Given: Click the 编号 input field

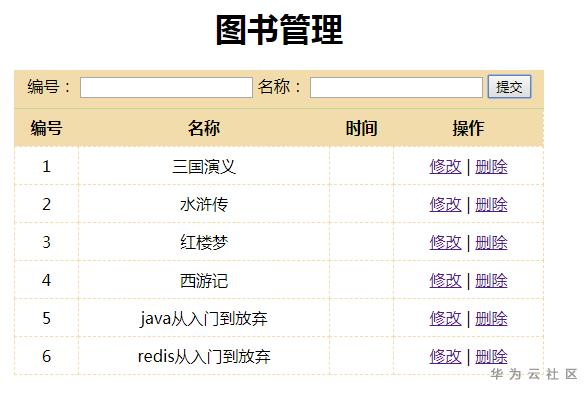Looking at the screenshot, I should (x=166, y=87).
